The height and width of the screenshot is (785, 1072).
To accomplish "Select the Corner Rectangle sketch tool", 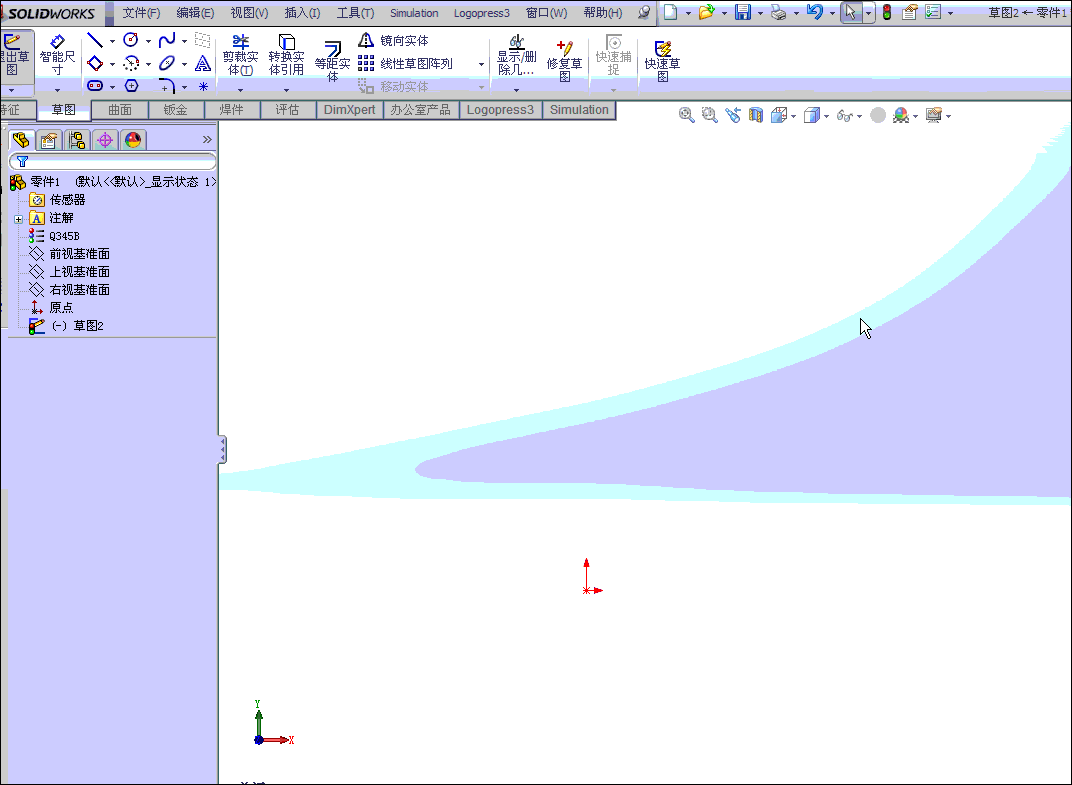I will pyautogui.click(x=95, y=64).
